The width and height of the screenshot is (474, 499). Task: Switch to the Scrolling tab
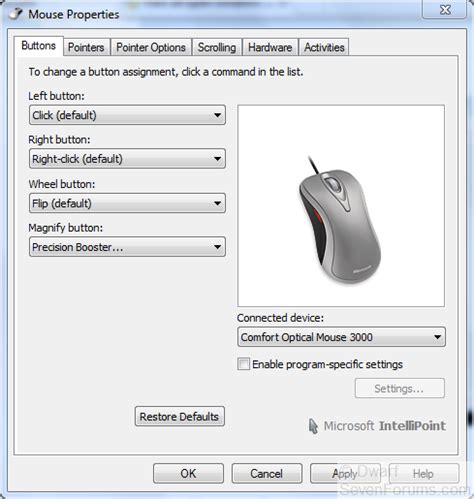coord(217,47)
